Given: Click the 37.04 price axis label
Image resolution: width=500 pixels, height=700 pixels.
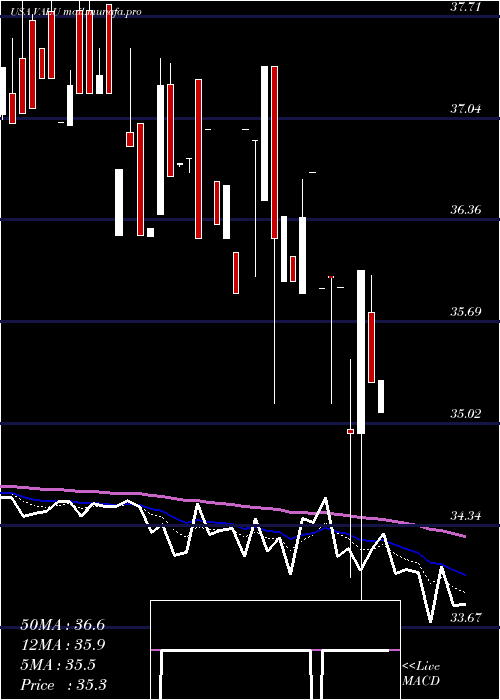Looking at the screenshot, I should tap(466, 108).
